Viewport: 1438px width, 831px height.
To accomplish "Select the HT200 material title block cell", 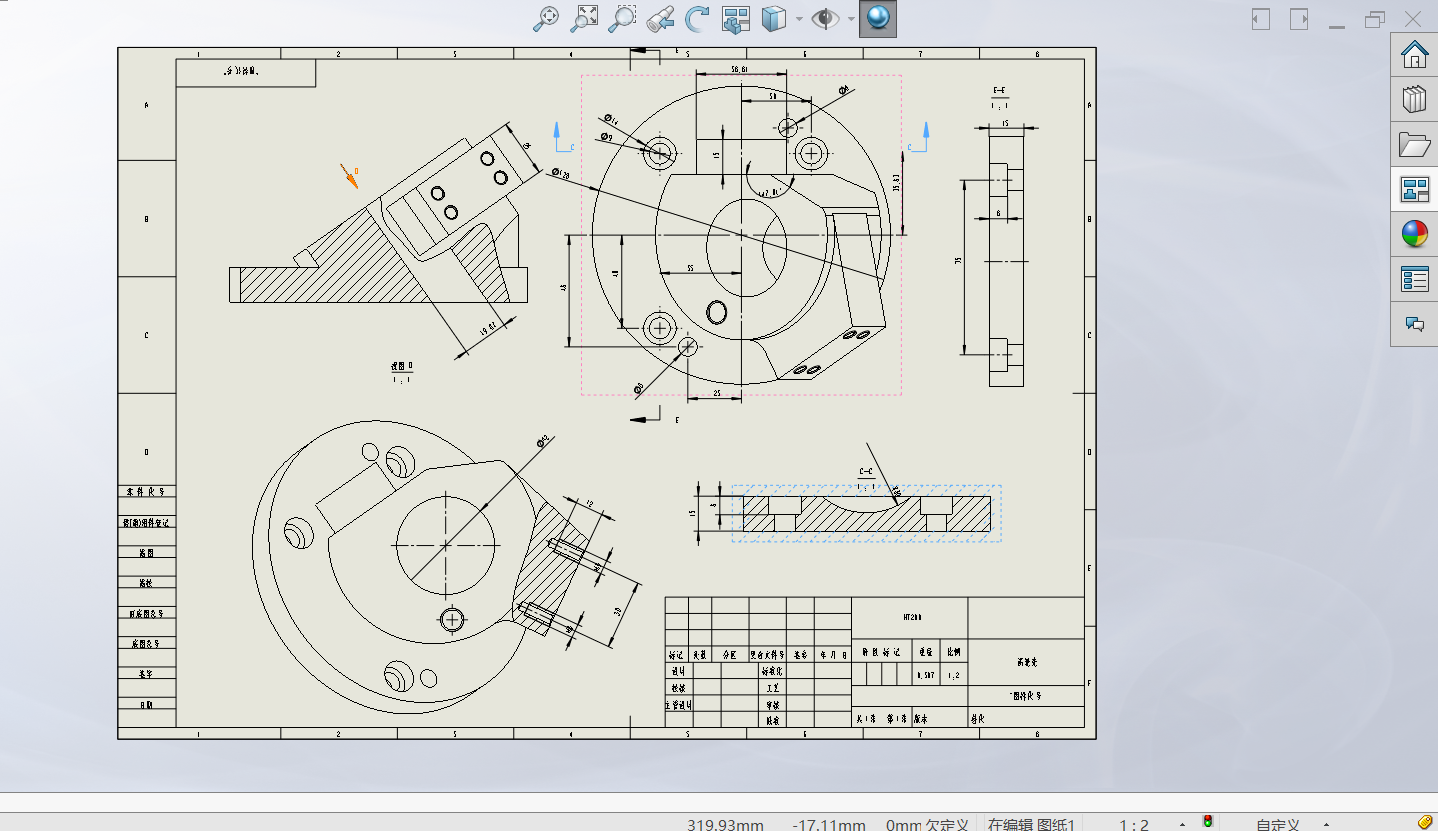I will (910, 617).
